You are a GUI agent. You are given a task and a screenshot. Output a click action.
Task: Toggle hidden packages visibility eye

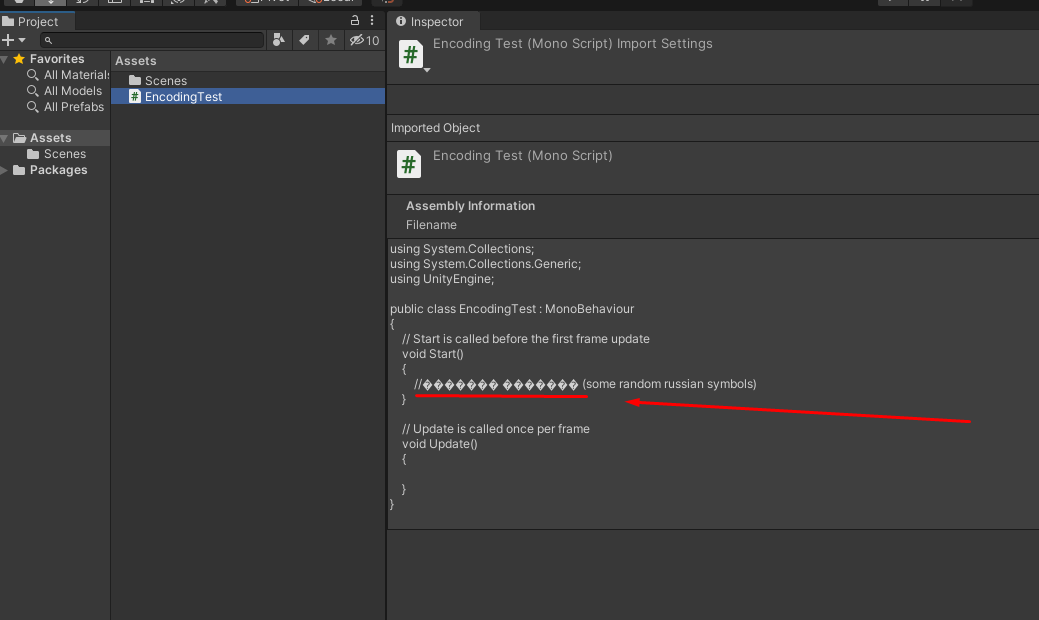coord(356,40)
